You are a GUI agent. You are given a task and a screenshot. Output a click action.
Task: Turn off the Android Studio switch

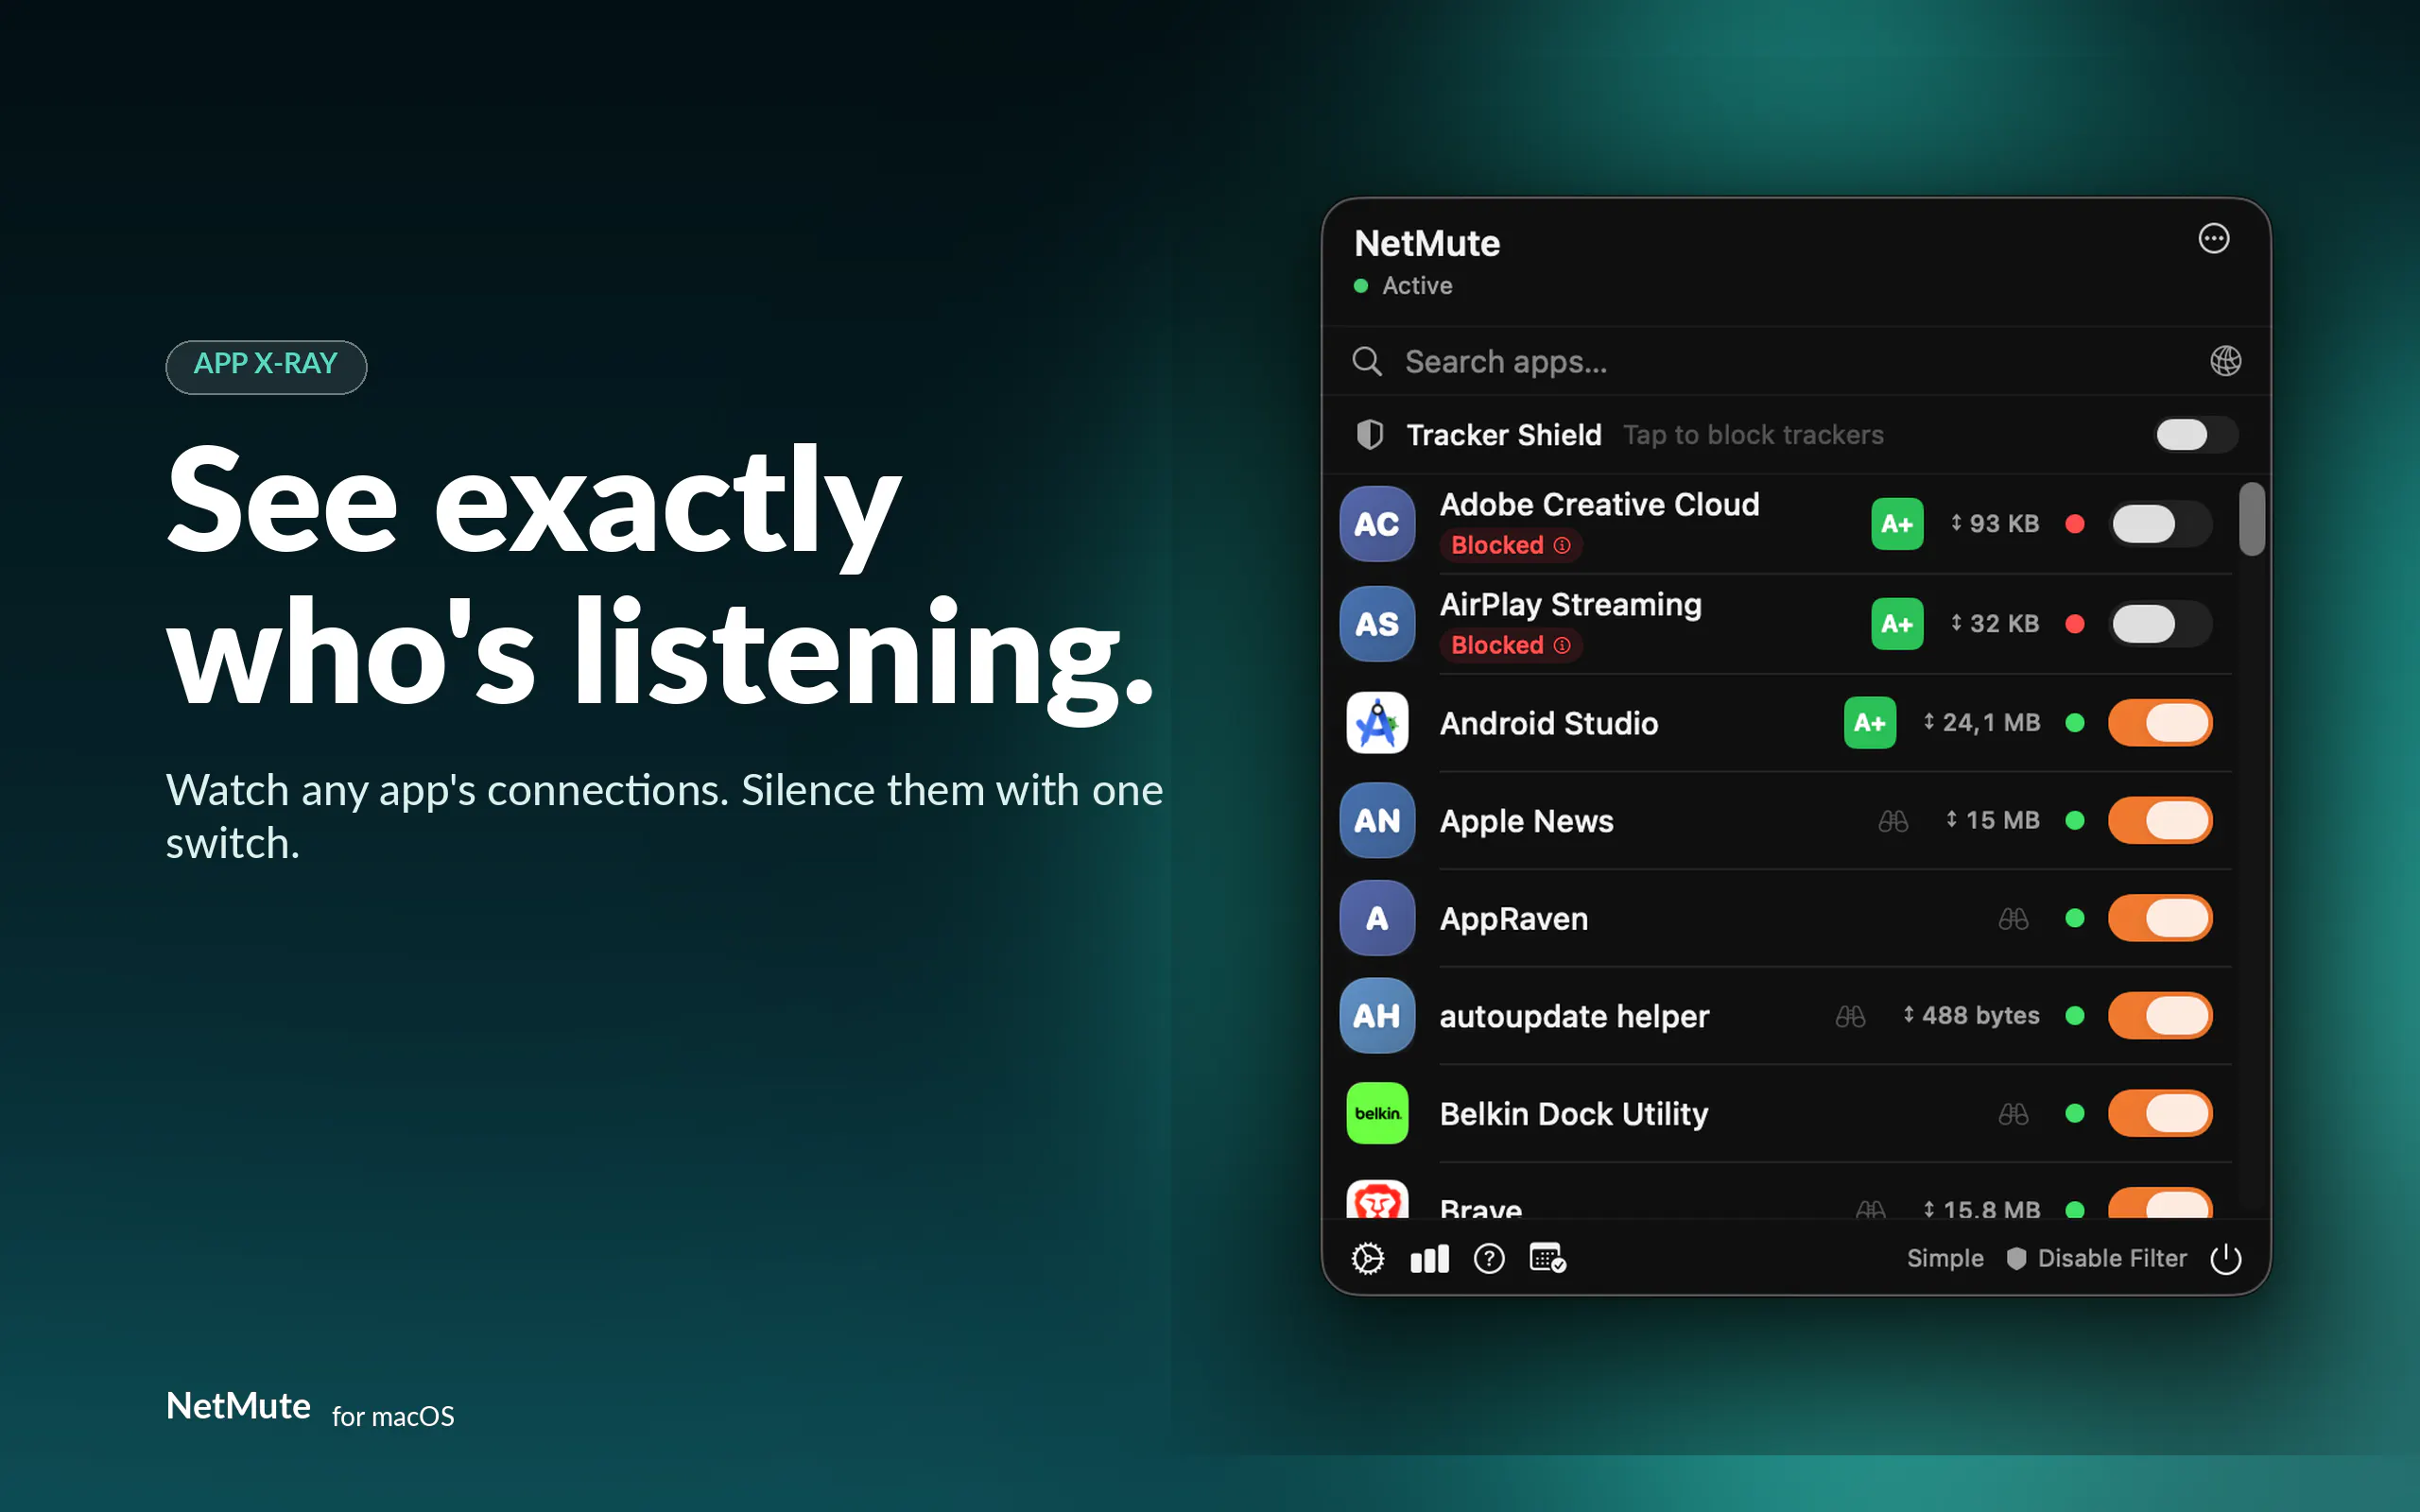click(x=2160, y=722)
